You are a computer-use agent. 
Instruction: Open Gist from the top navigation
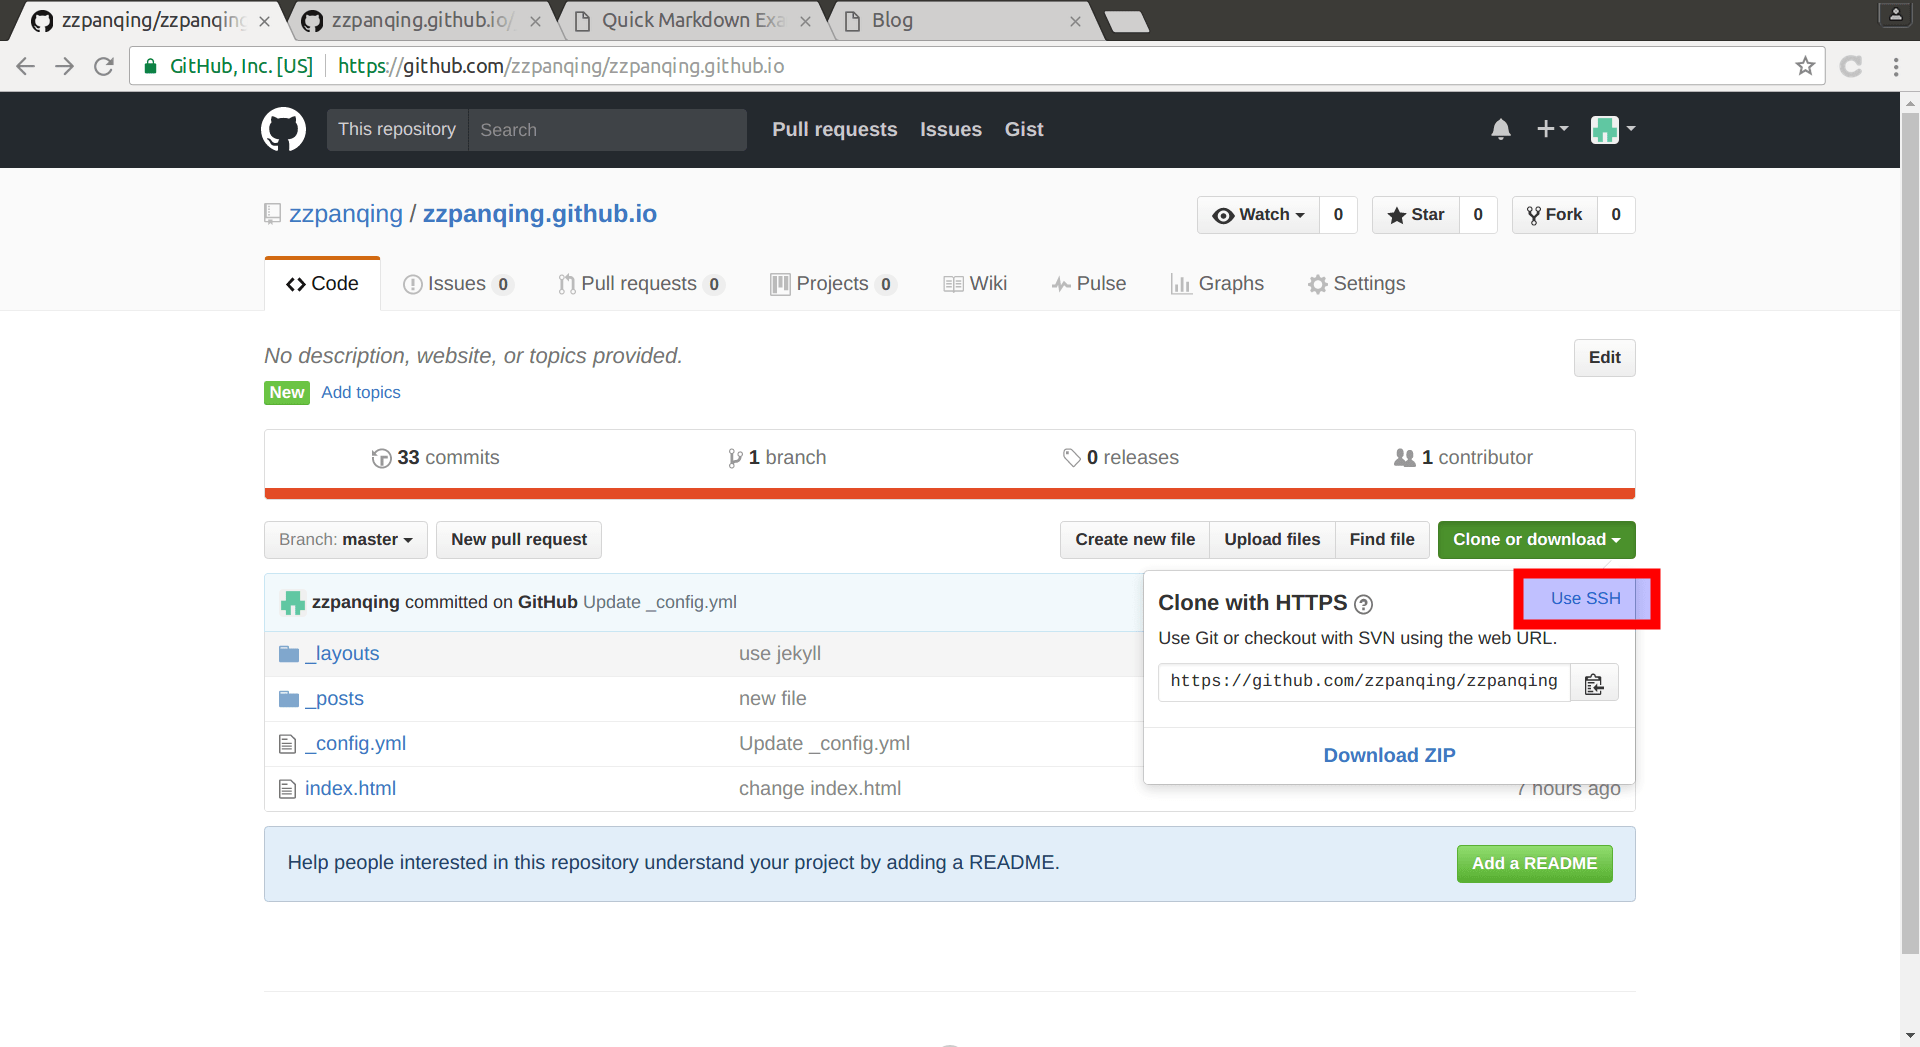click(x=1024, y=130)
